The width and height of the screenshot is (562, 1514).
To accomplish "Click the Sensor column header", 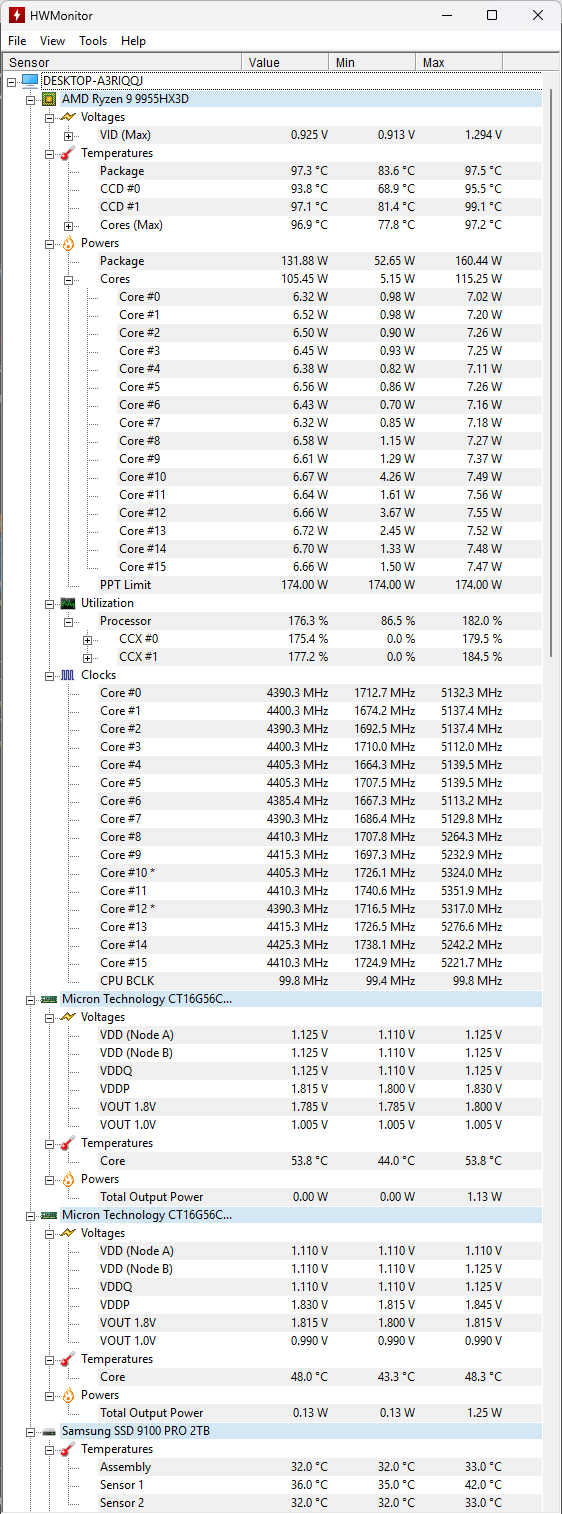I will pos(122,62).
